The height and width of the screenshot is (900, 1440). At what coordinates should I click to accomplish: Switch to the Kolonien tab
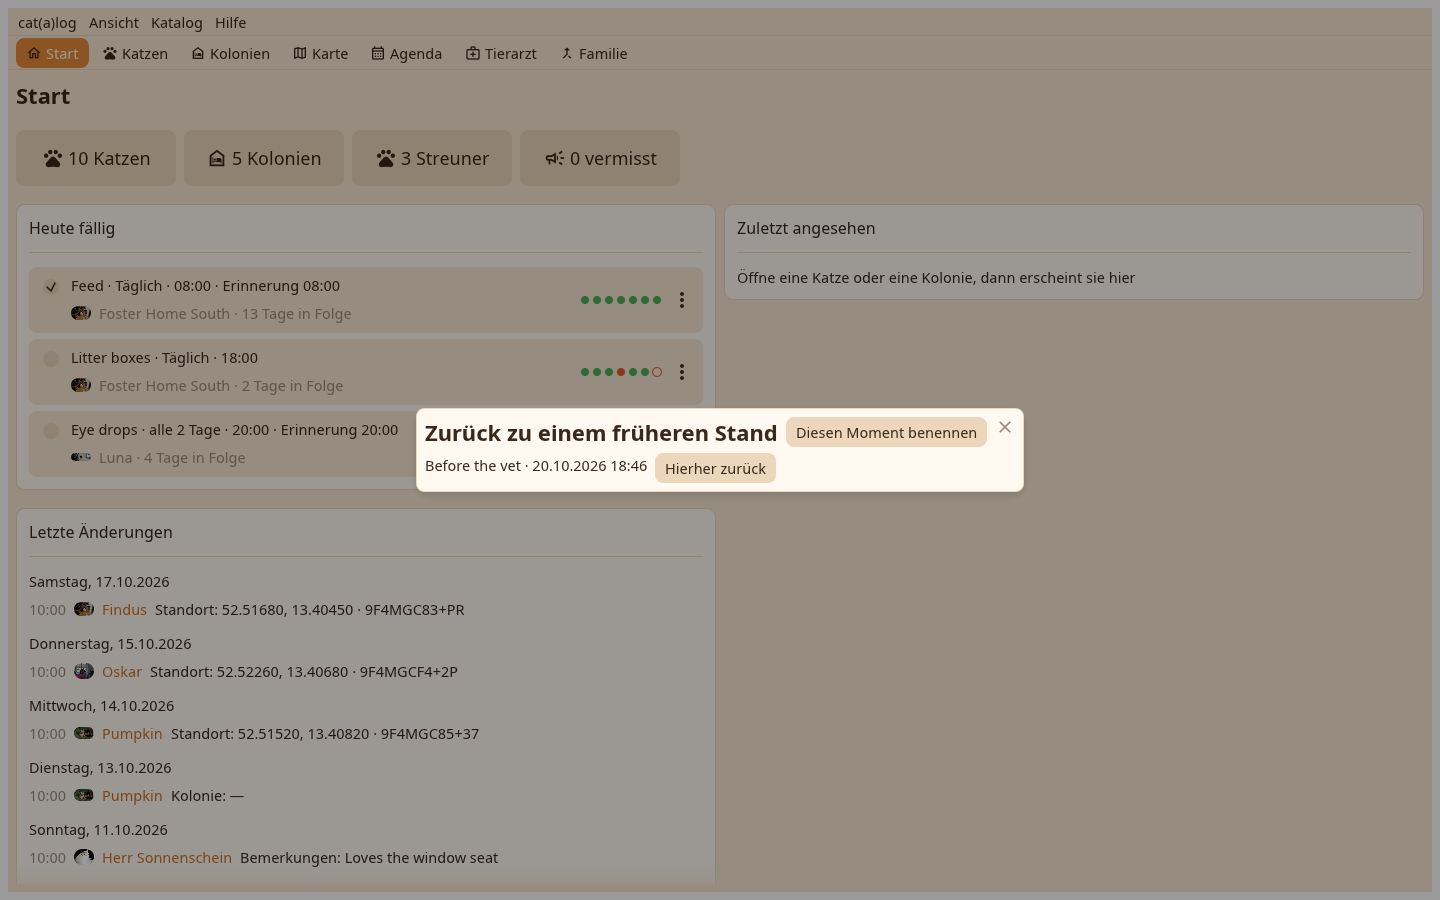click(230, 53)
